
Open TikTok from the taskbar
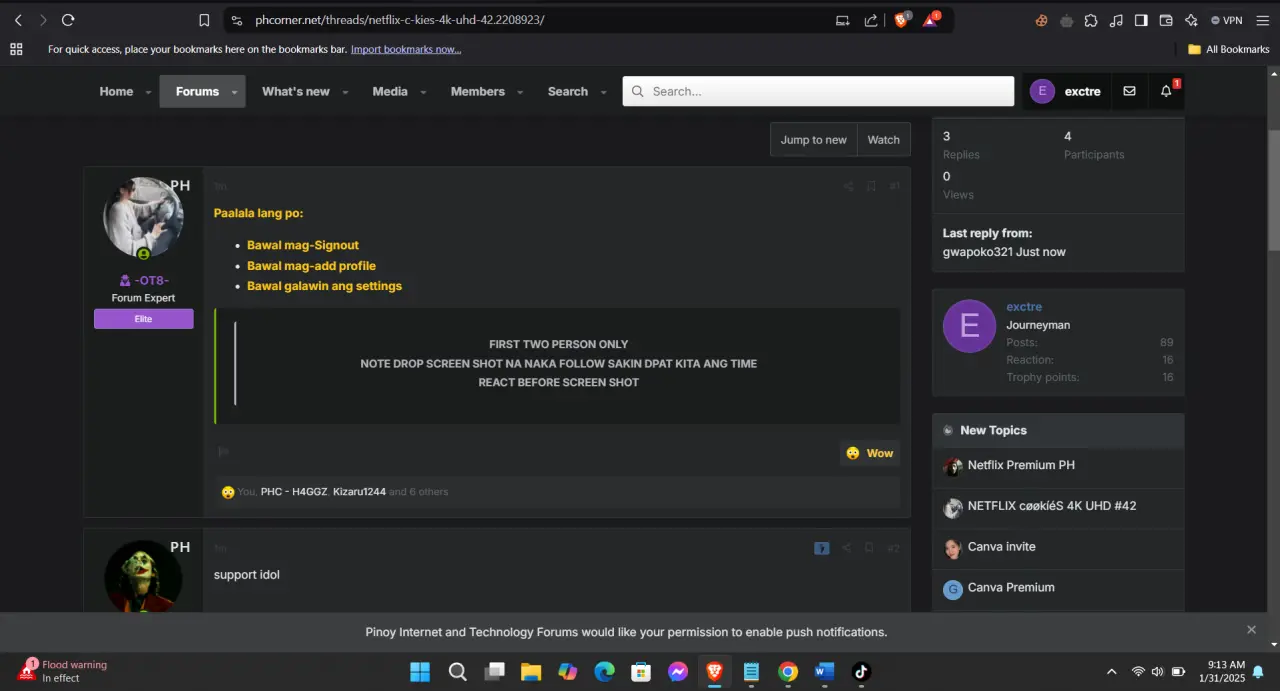pos(861,672)
